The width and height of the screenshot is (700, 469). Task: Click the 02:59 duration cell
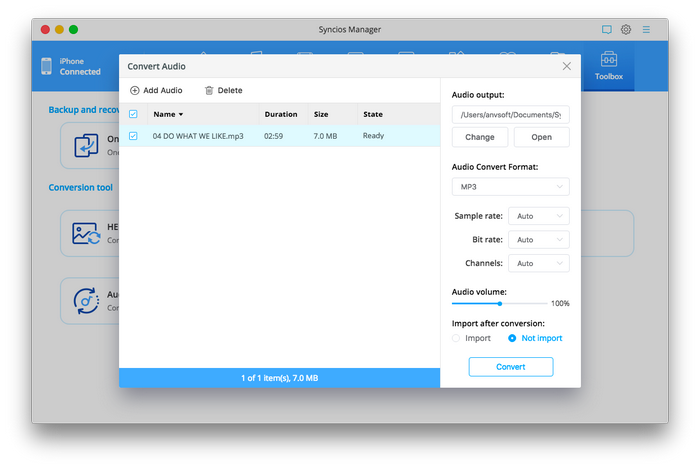click(x=273, y=136)
